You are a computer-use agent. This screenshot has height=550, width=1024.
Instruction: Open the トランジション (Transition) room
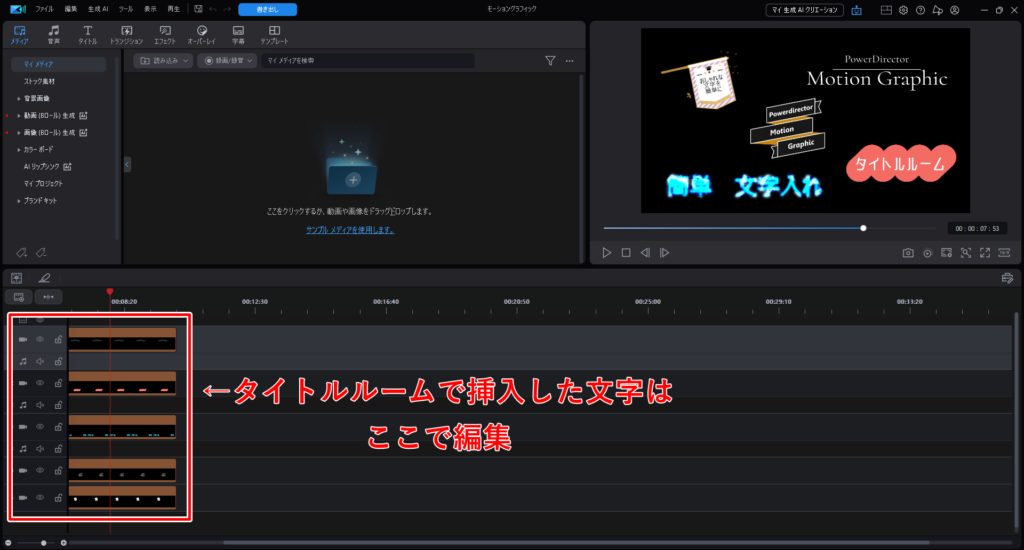click(126, 35)
